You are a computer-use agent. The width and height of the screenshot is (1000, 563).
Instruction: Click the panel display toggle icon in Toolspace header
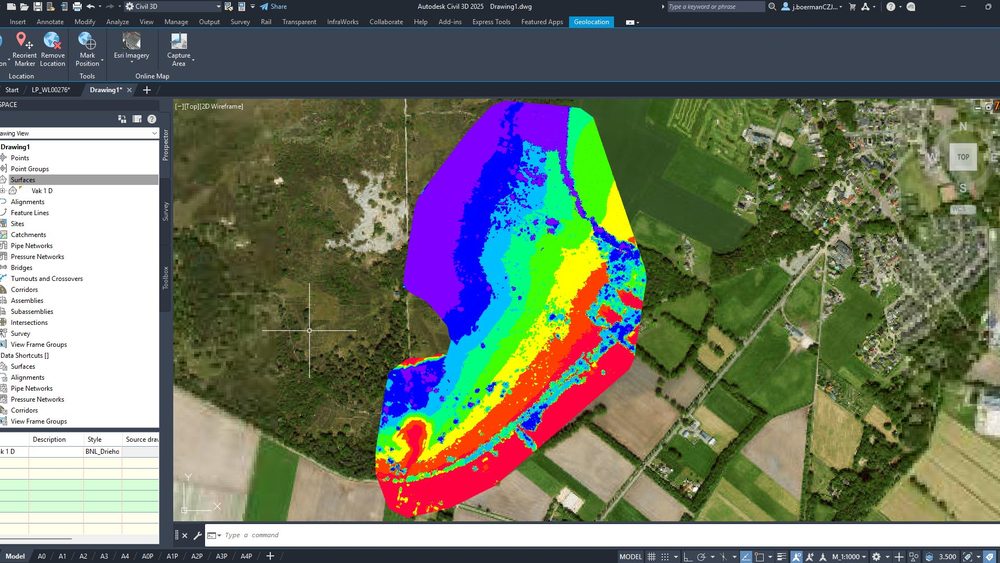click(x=137, y=119)
